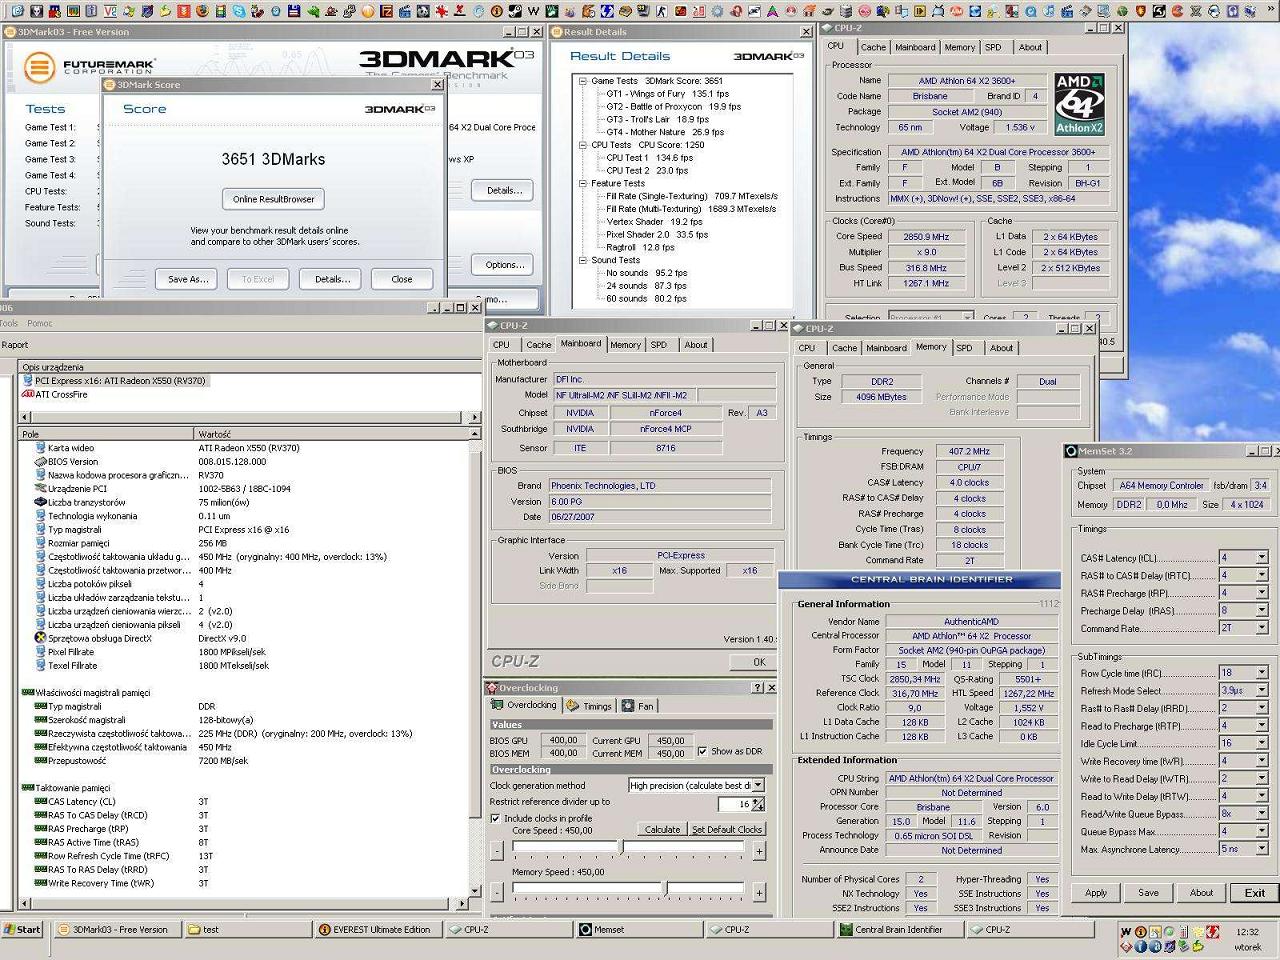Click the W icon in the system tray
The width and height of the screenshot is (1280, 960).
[1126, 932]
